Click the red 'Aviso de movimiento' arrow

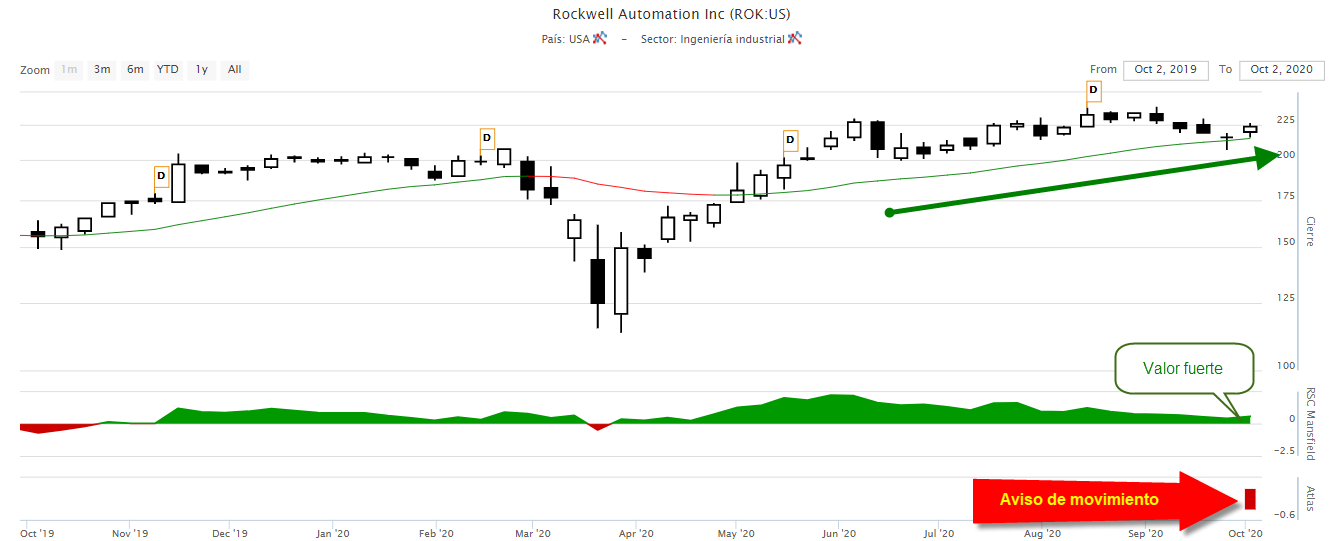pos(1090,500)
